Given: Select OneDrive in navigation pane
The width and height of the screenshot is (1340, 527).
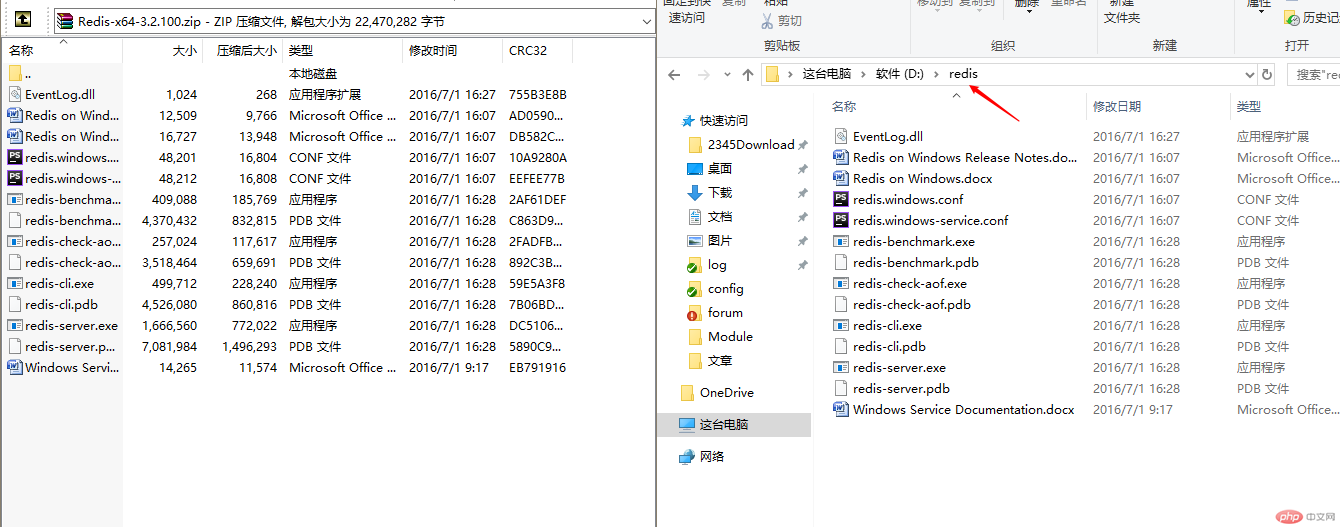Looking at the screenshot, I should 727,392.
